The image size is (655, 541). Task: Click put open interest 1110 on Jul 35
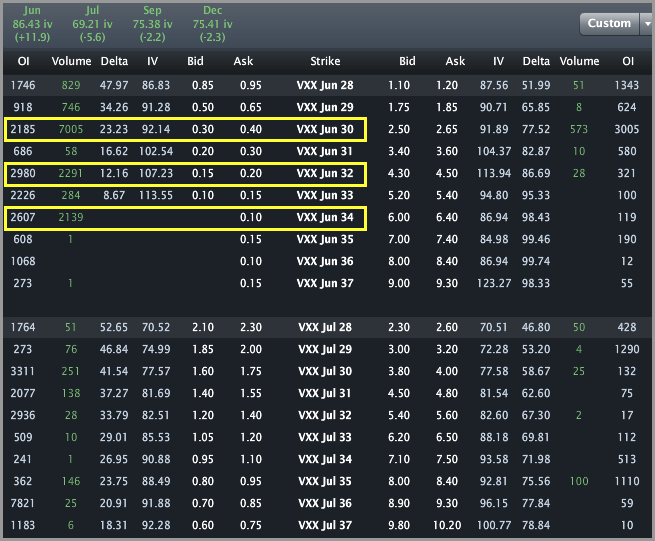click(627, 481)
